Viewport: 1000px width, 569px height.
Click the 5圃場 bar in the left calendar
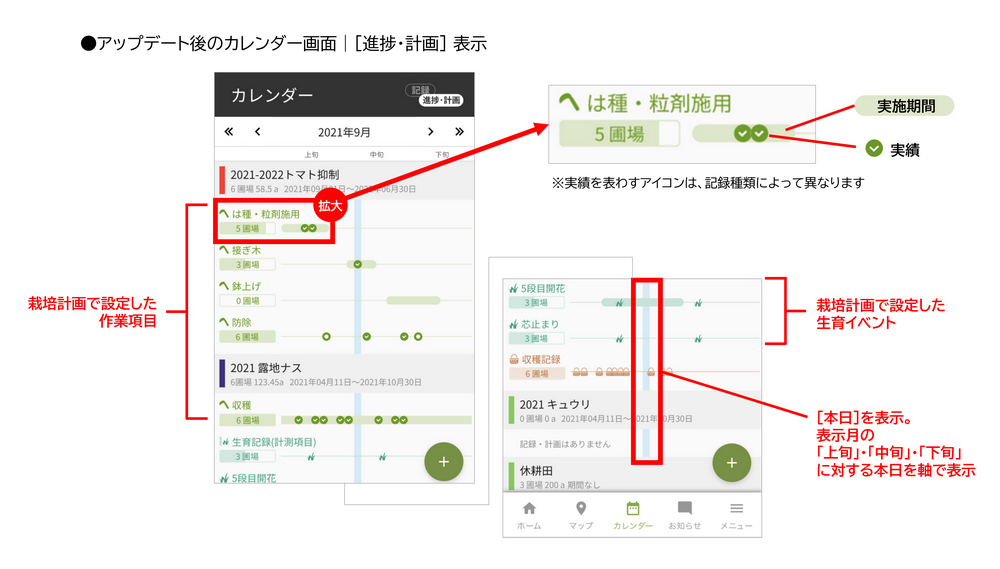247,228
